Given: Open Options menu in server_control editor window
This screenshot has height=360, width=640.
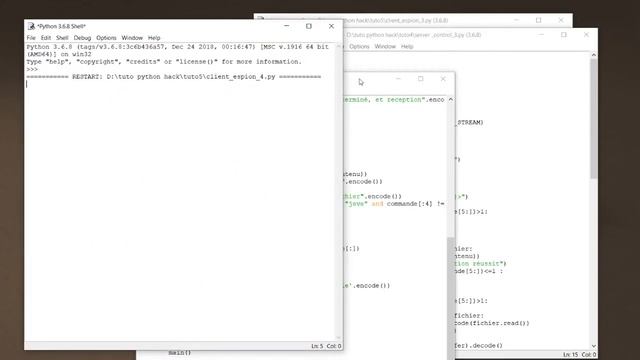Looking at the screenshot, I should 359,47.
